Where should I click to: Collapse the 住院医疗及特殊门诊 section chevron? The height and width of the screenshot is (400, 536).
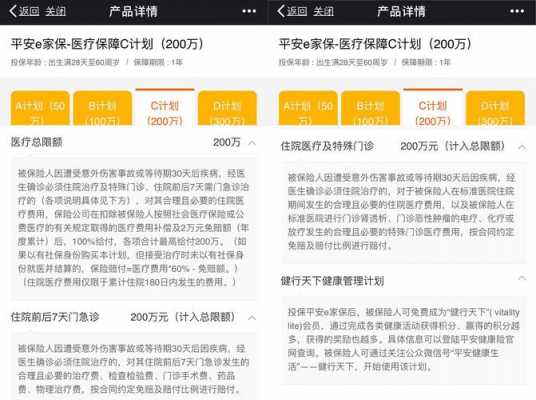pos(522,147)
